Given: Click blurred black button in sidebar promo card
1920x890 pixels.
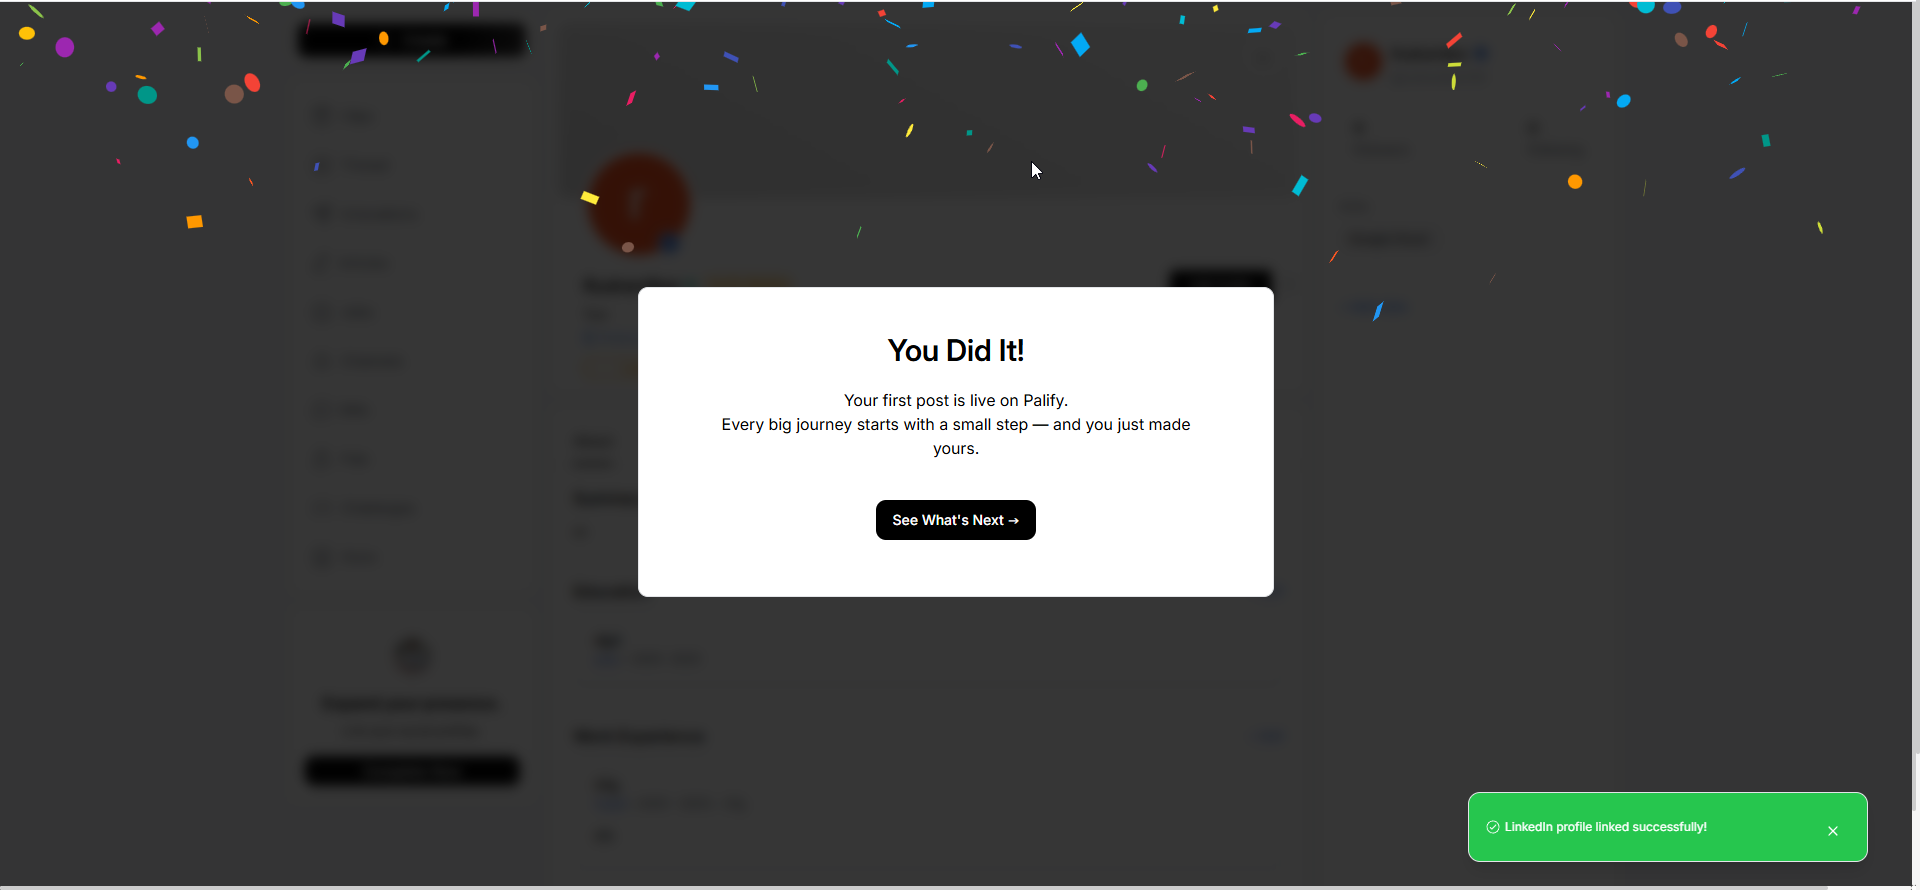Looking at the screenshot, I should 412,771.
